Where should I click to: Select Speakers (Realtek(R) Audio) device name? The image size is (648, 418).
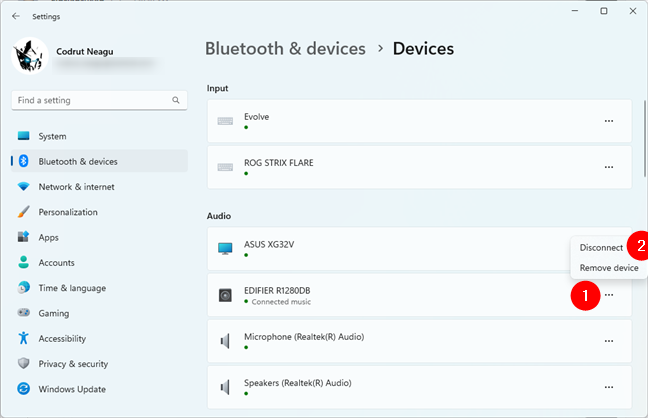[298, 383]
